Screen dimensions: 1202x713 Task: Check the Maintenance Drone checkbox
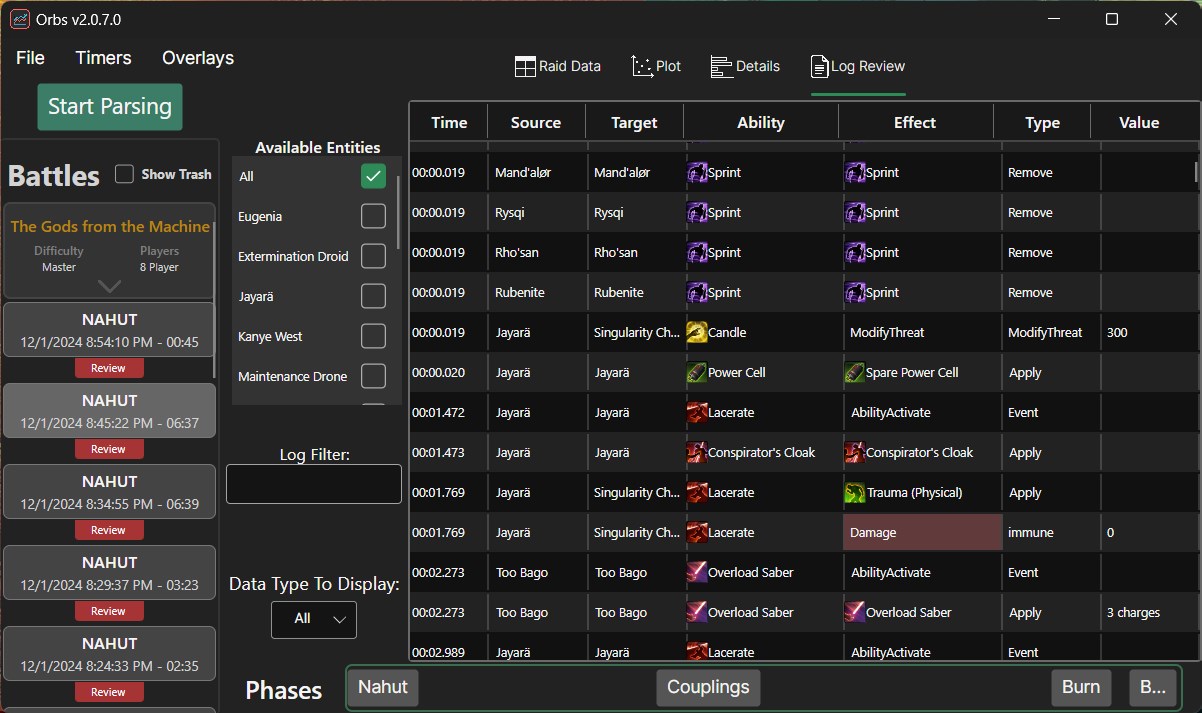[373, 376]
